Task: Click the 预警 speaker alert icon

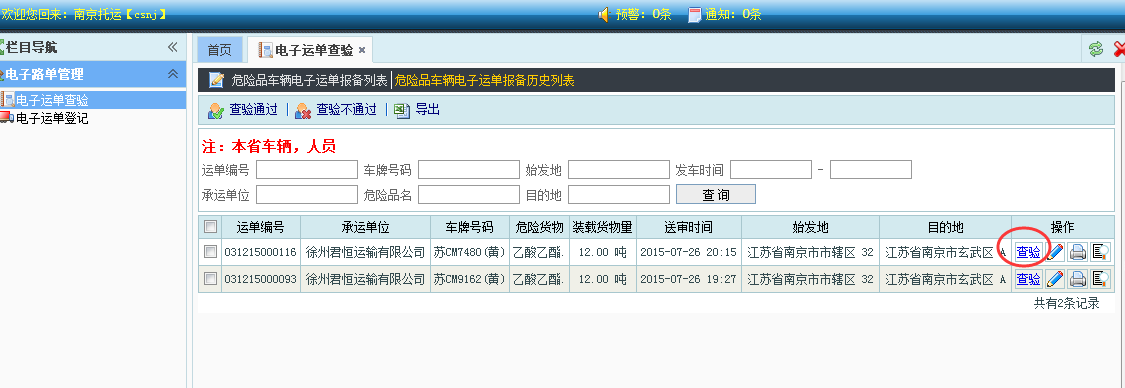Action: 604,14
